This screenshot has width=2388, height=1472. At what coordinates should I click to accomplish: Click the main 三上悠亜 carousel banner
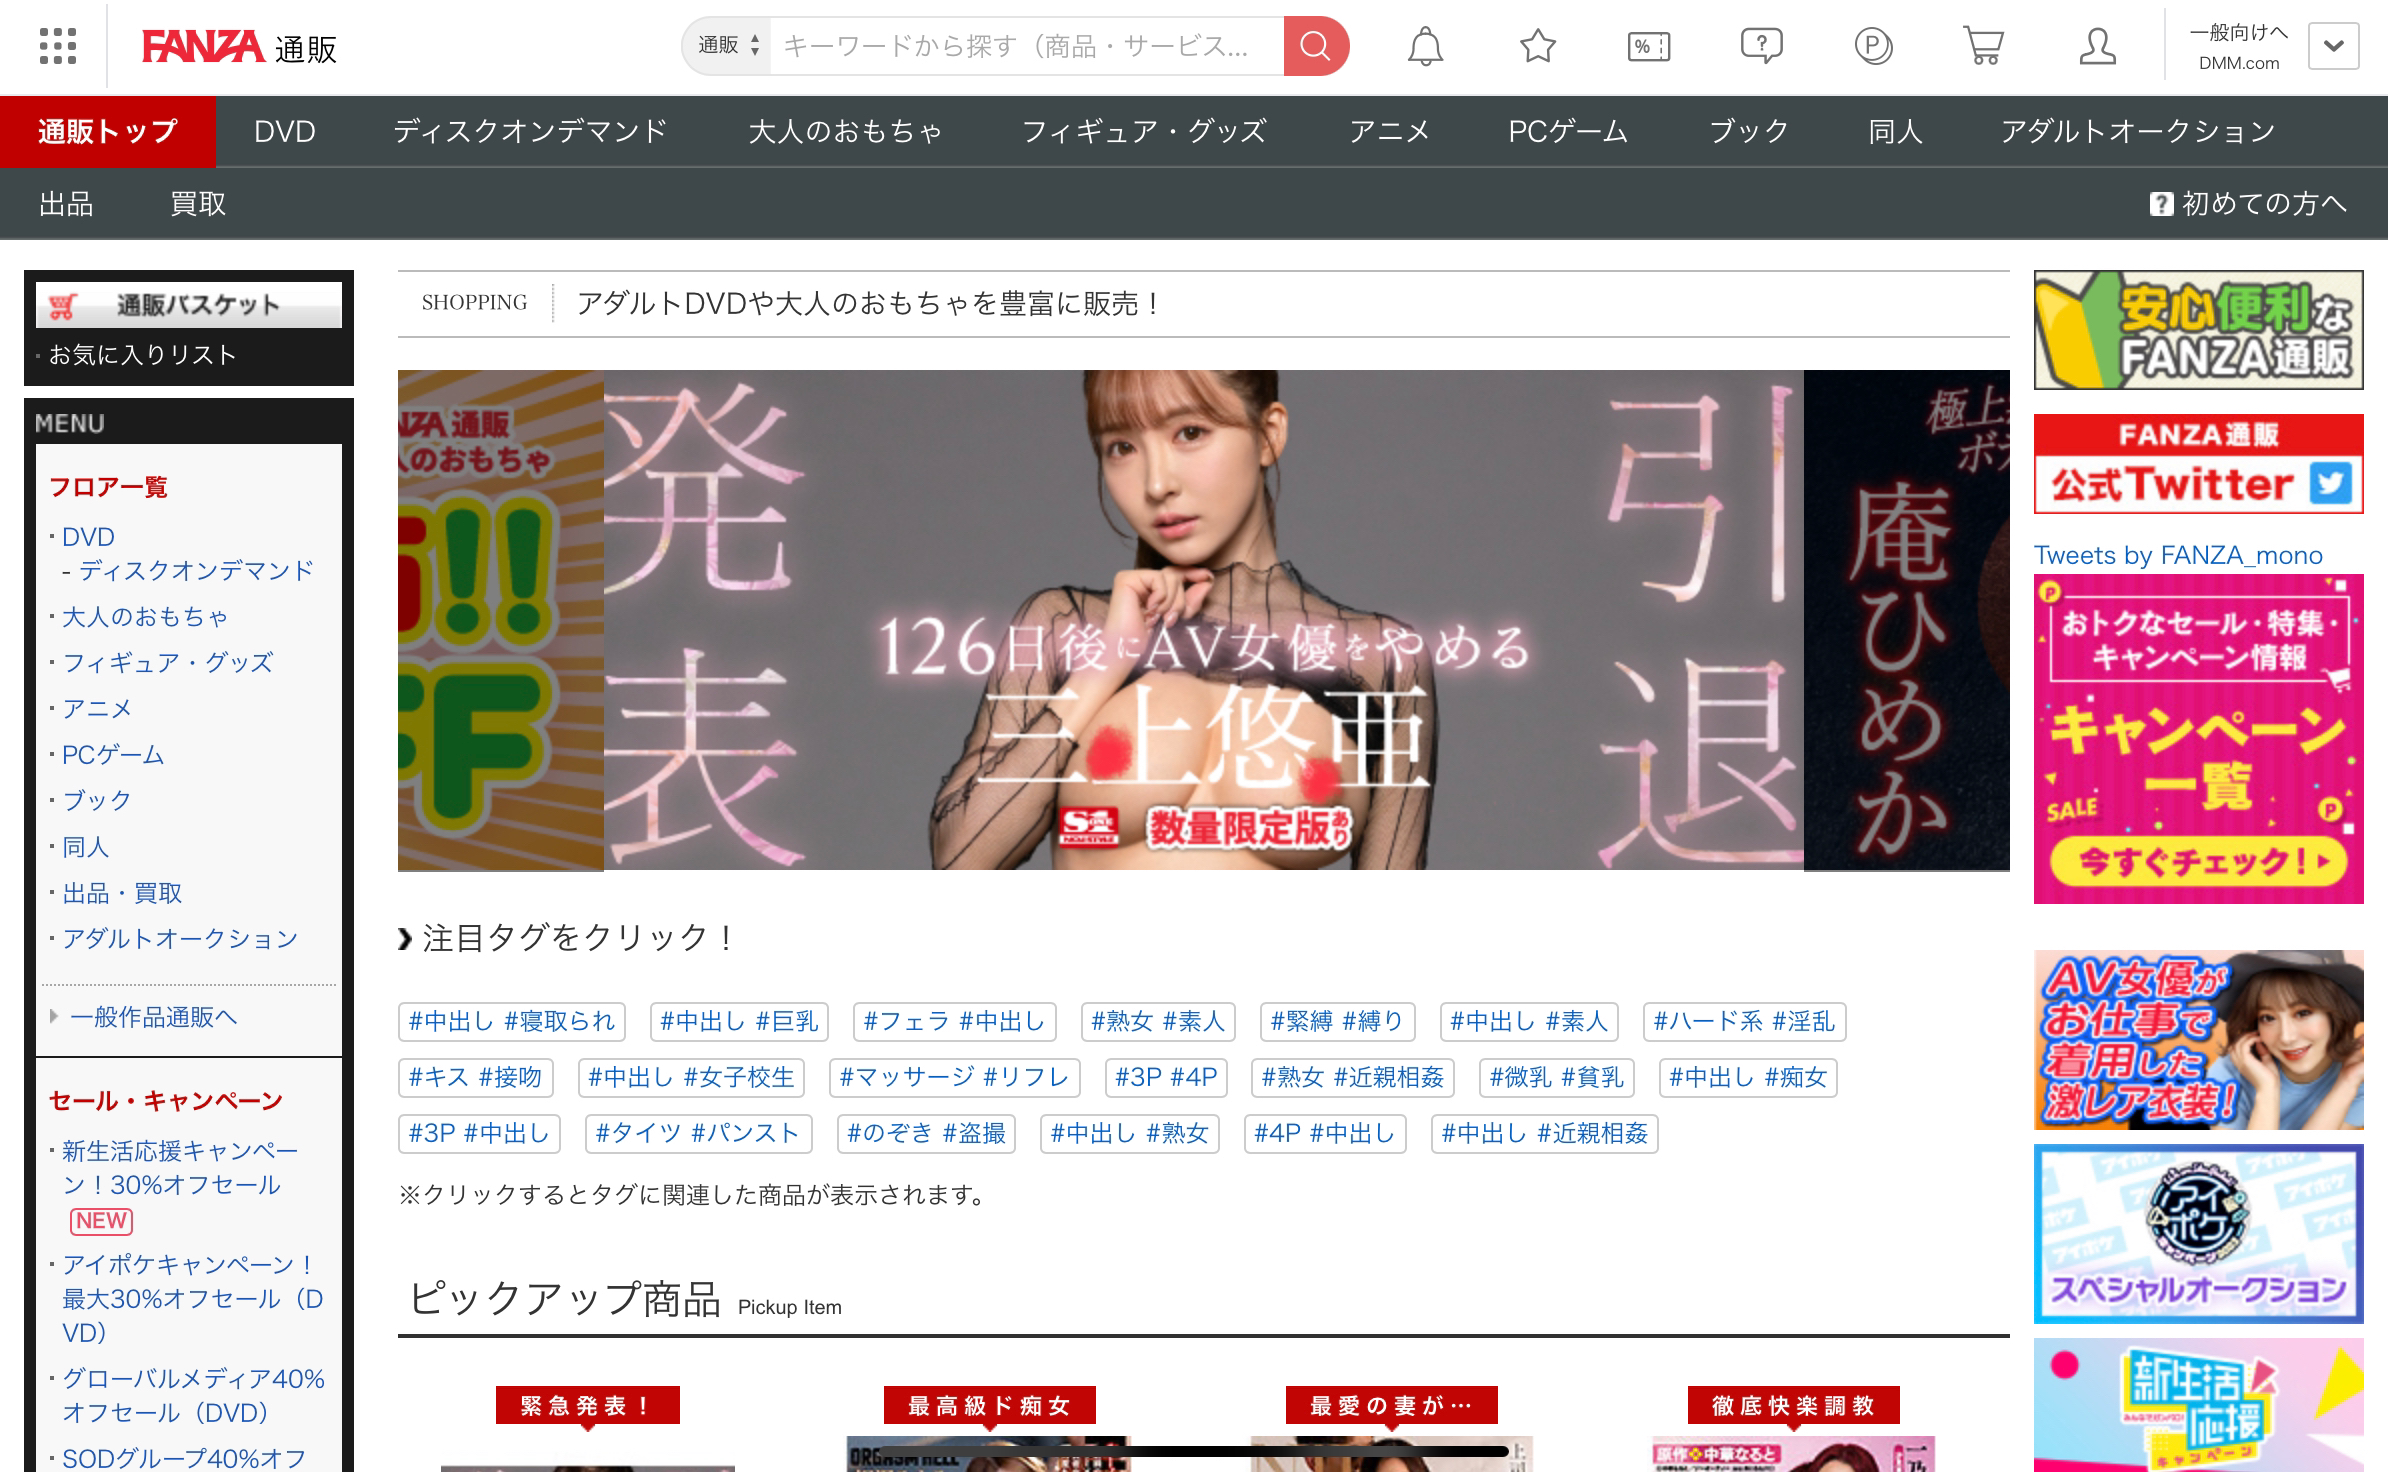click(1204, 620)
